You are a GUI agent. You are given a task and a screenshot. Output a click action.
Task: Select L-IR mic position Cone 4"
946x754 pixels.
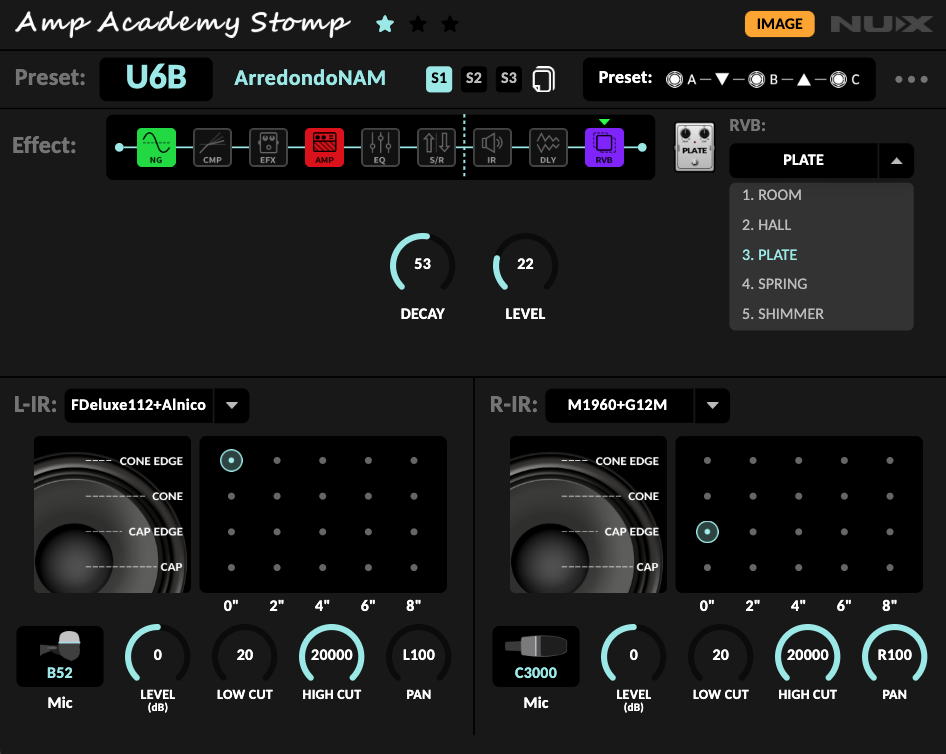323,496
